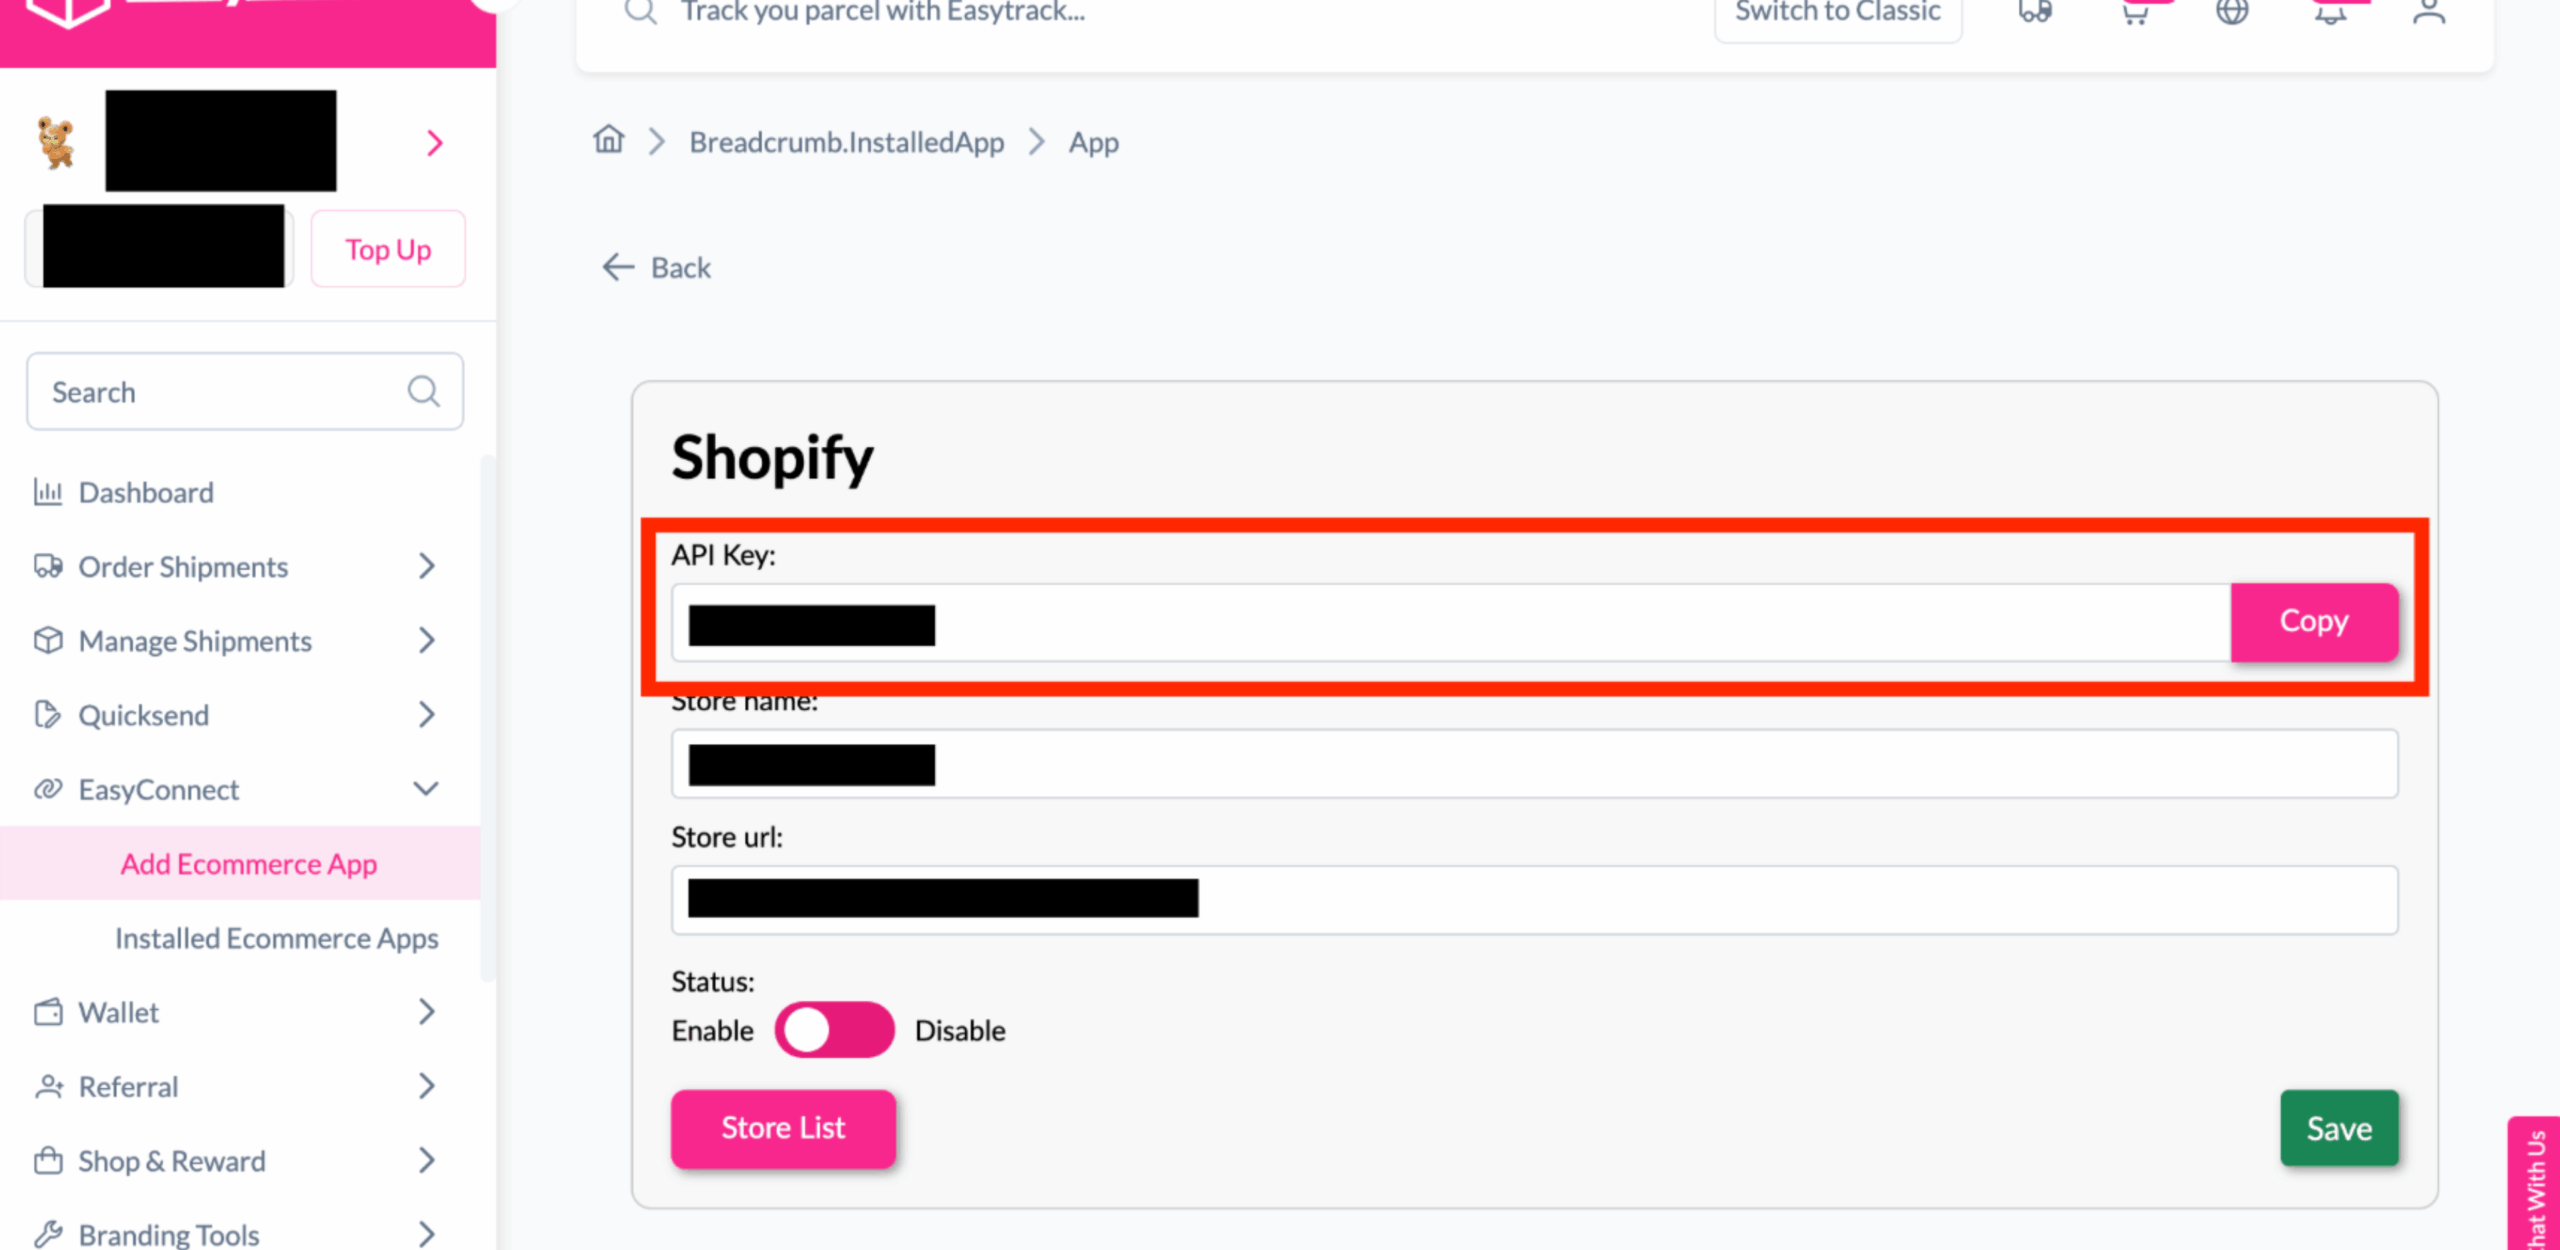Open the notifications bell icon
This screenshot has width=2560, height=1250.
pos(2330,12)
